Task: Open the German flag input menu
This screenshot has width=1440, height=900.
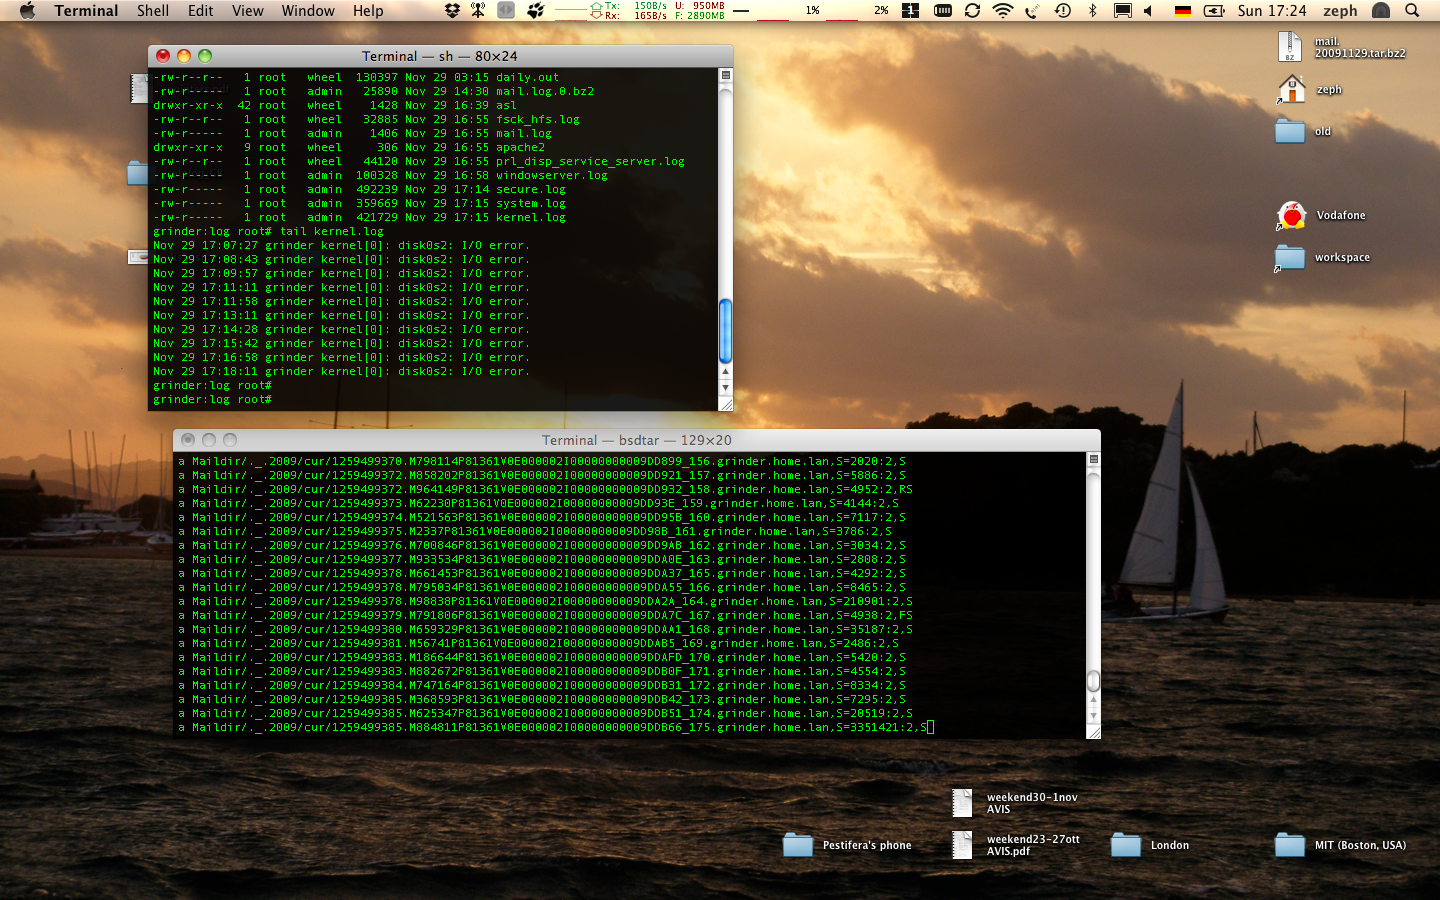Action: [x=1183, y=11]
